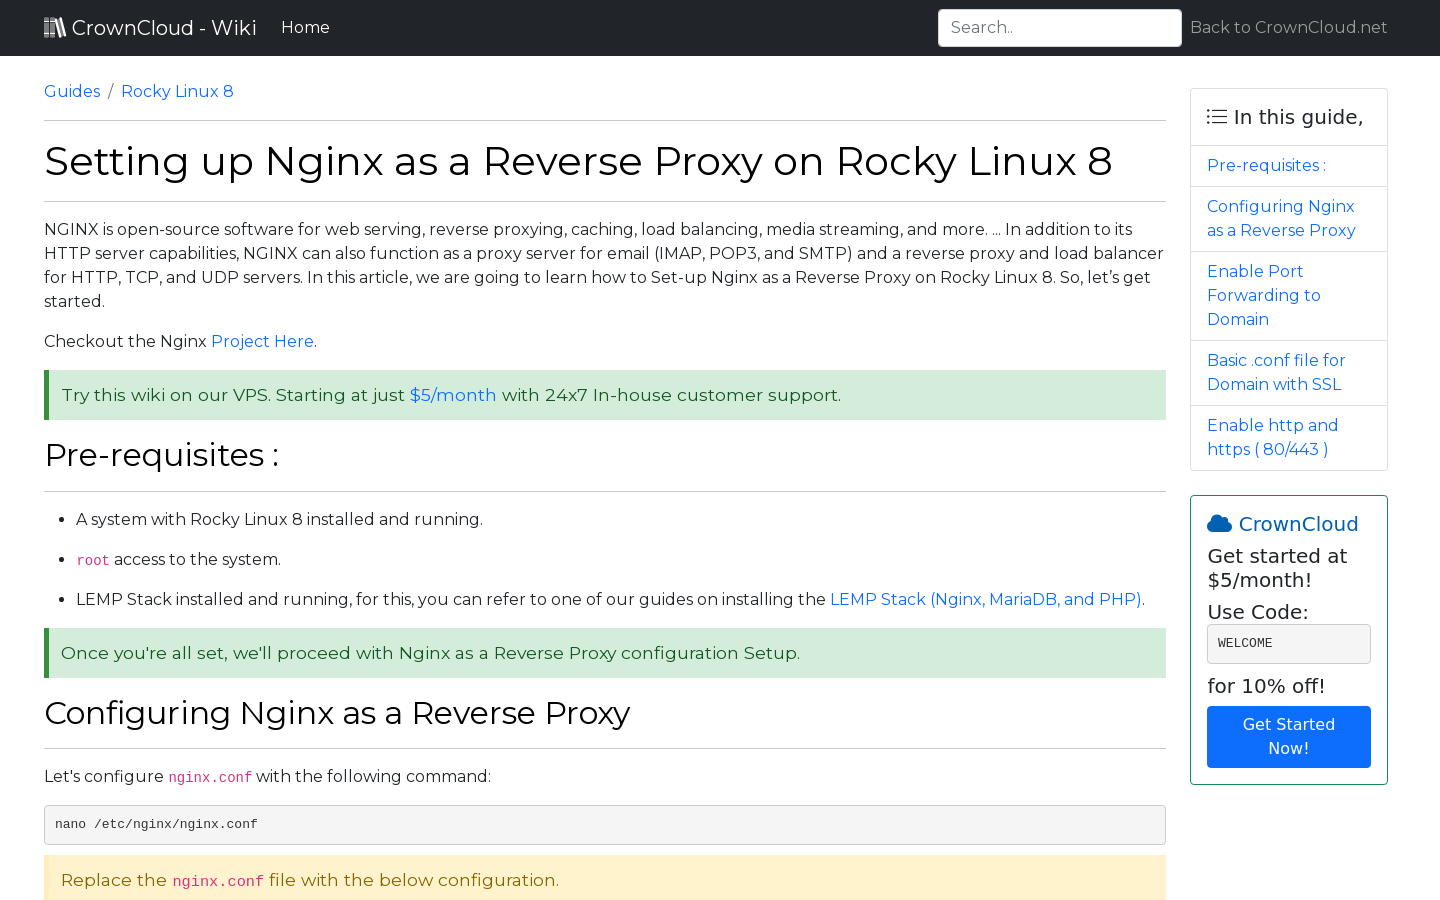The width and height of the screenshot is (1440, 900).
Task: Select the Guides breadcrumb link
Action: [x=71, y=91]
